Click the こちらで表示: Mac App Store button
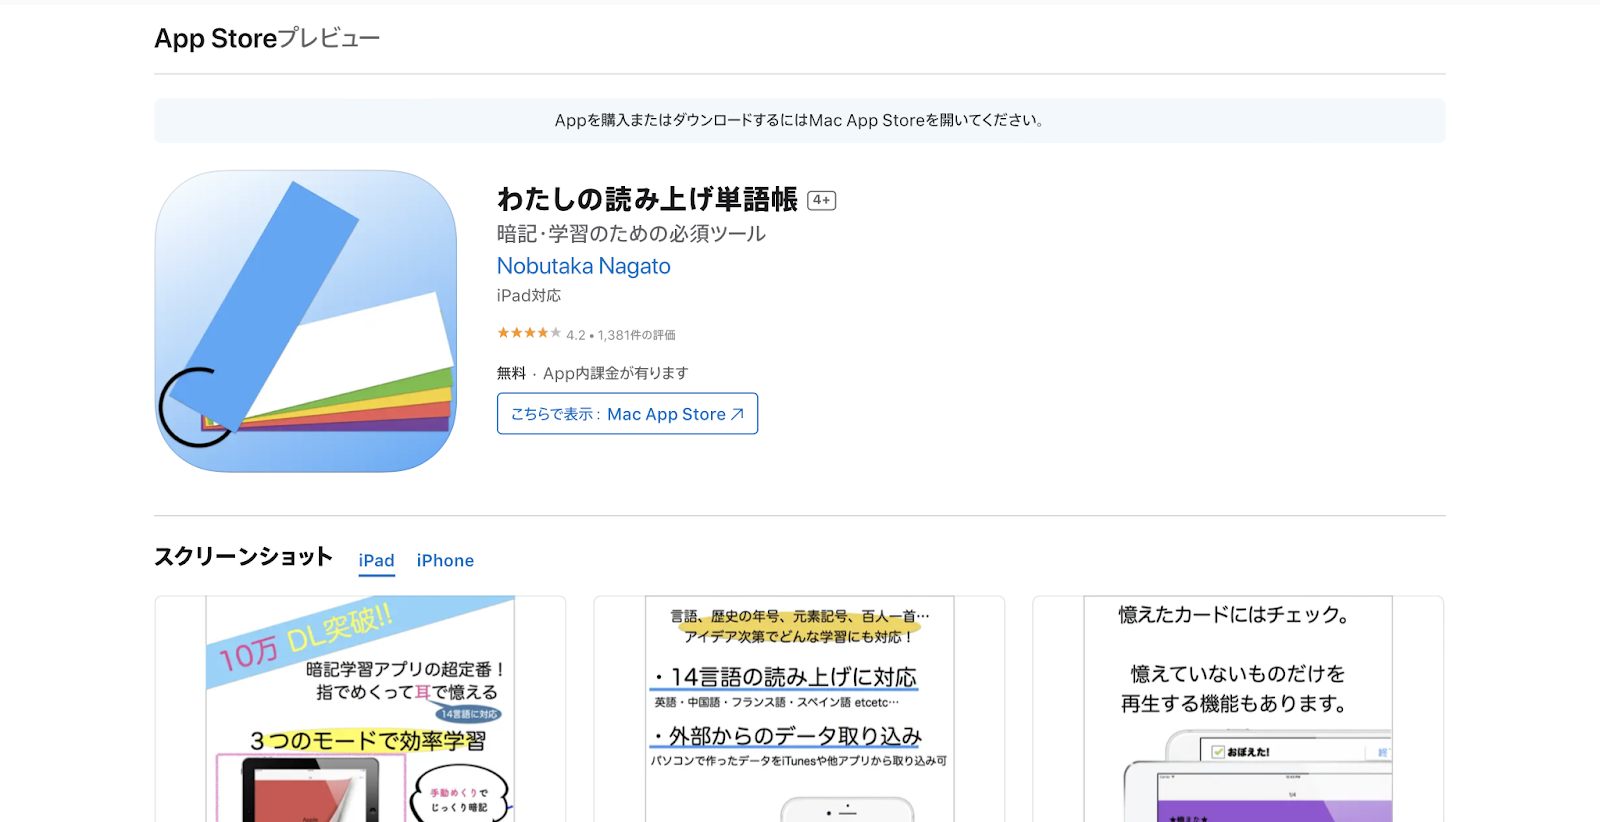1600x822 pixels. pos(627,414)
